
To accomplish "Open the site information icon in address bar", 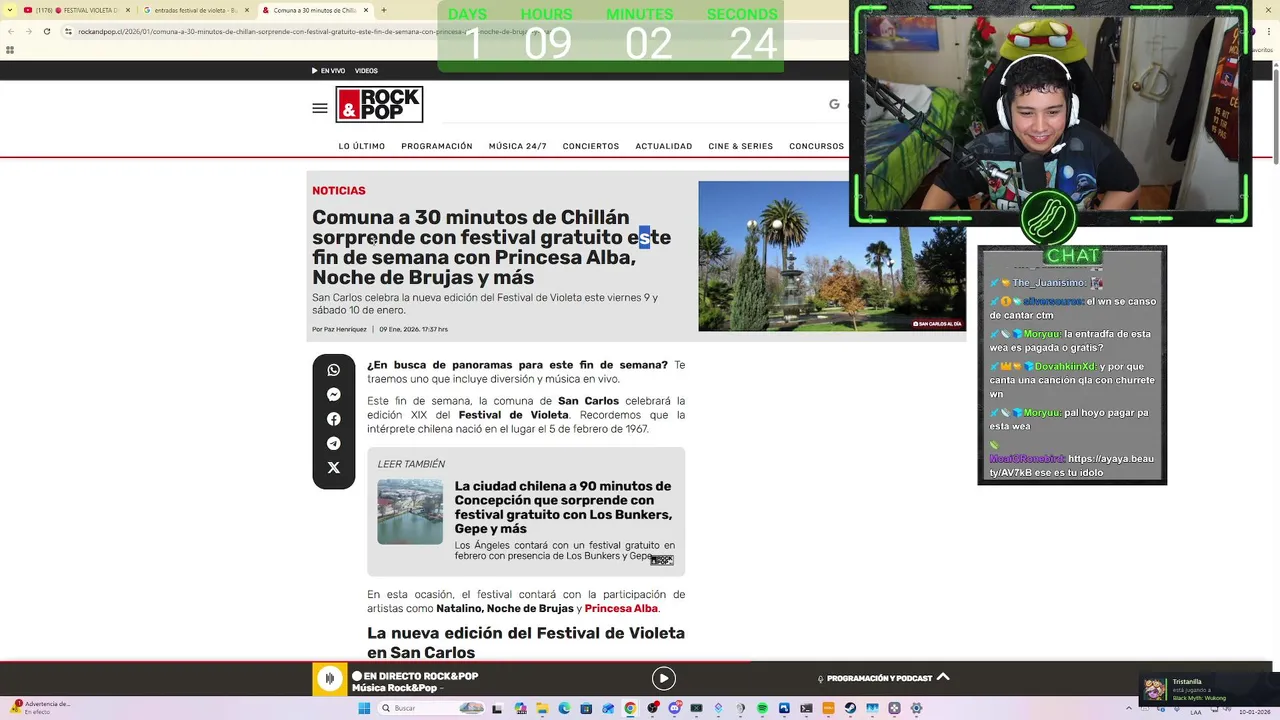I will tap(69, 31).
